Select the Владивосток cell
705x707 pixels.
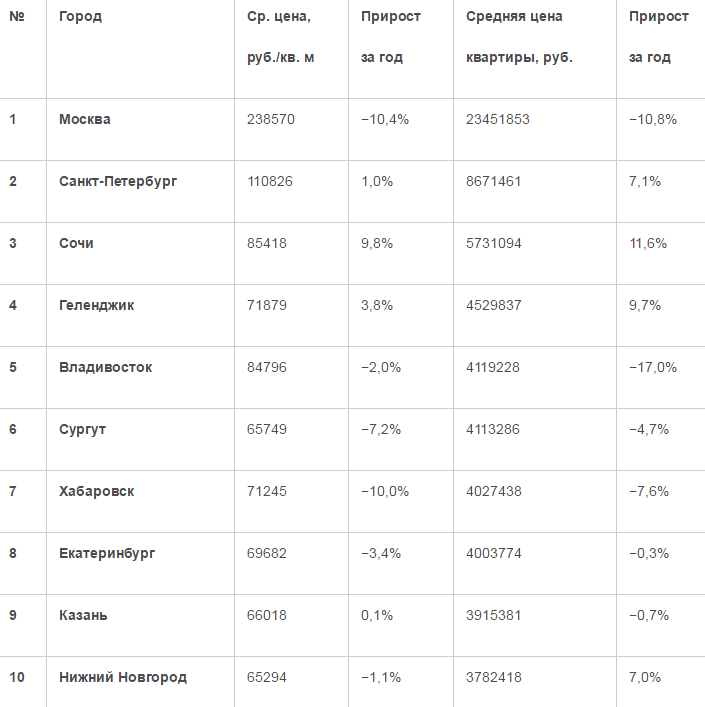coord(105,367)
